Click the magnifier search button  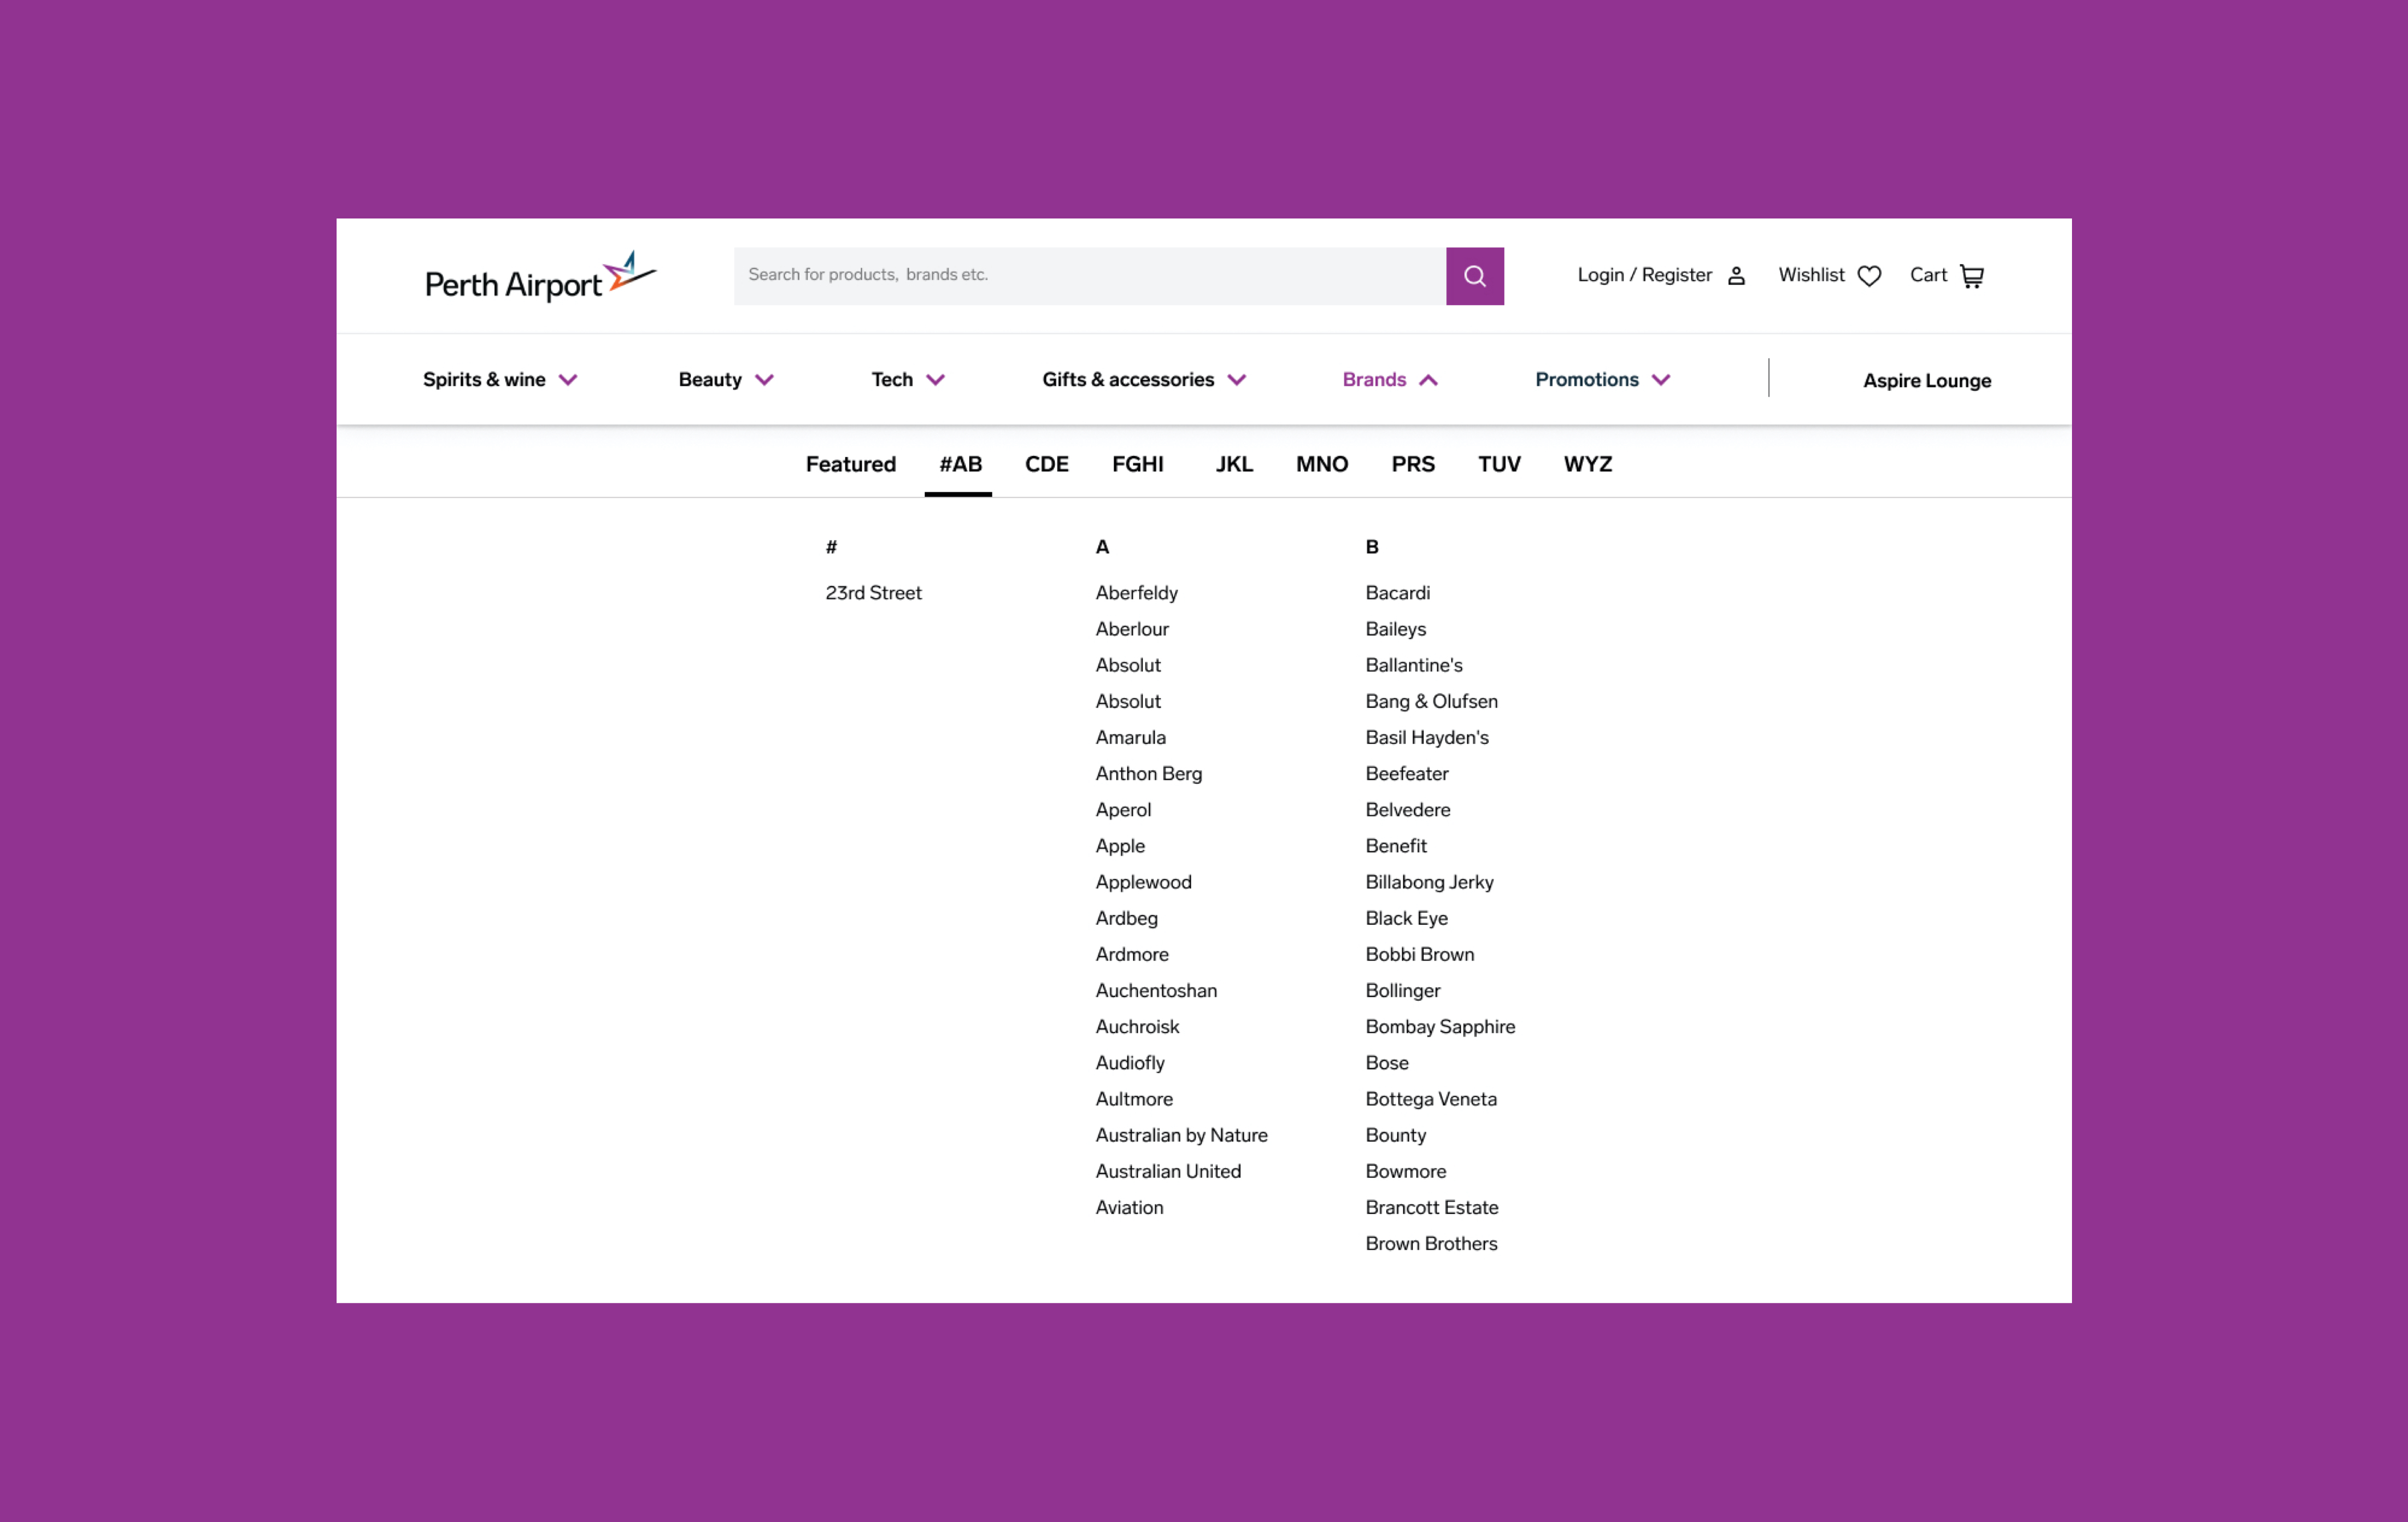tap(1474, 276)
